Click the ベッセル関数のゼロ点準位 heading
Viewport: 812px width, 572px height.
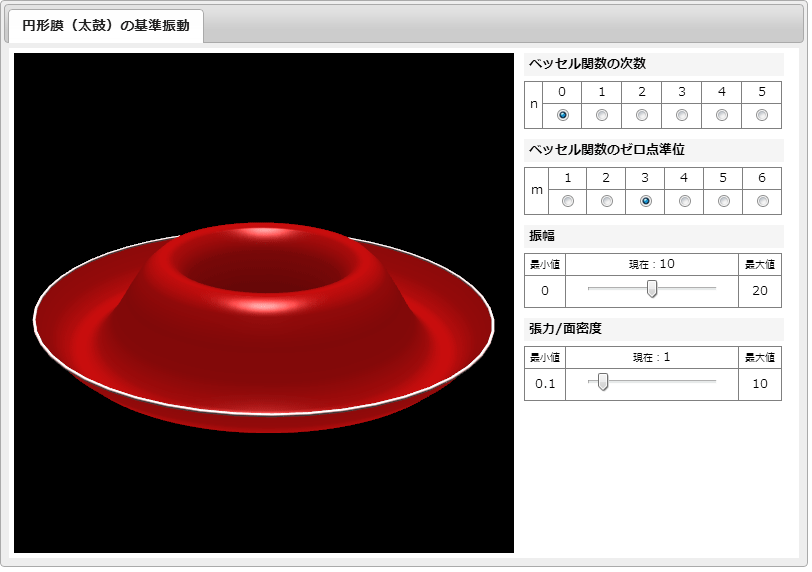click(x=609, y=150)
